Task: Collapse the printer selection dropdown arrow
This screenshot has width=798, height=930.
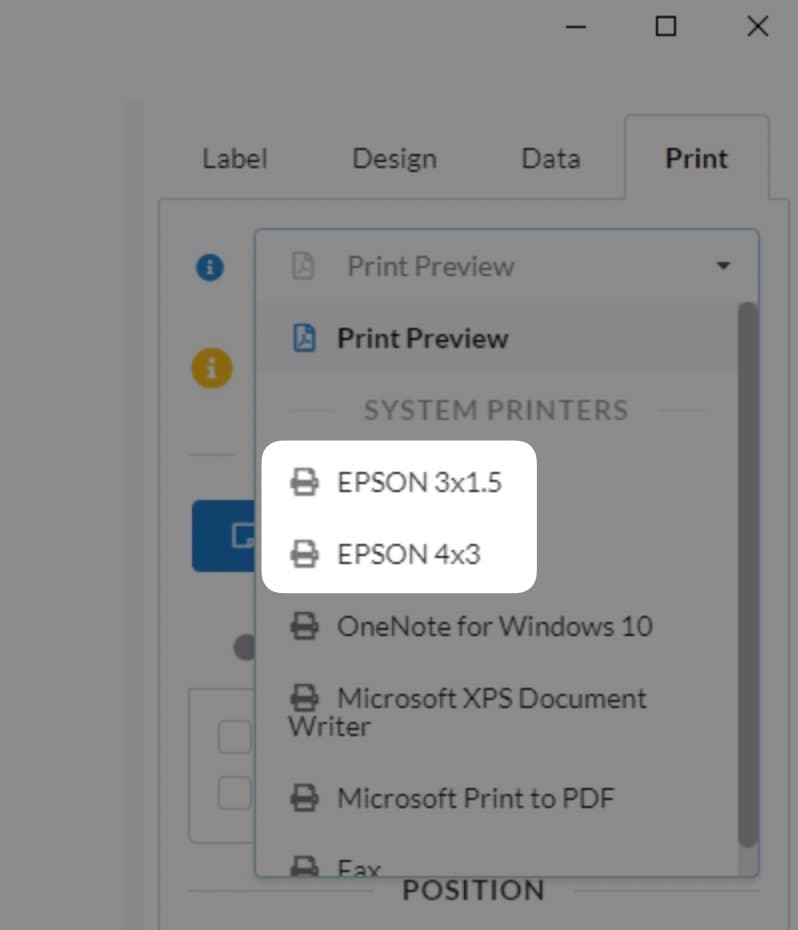Action: (x=724, y=265)
